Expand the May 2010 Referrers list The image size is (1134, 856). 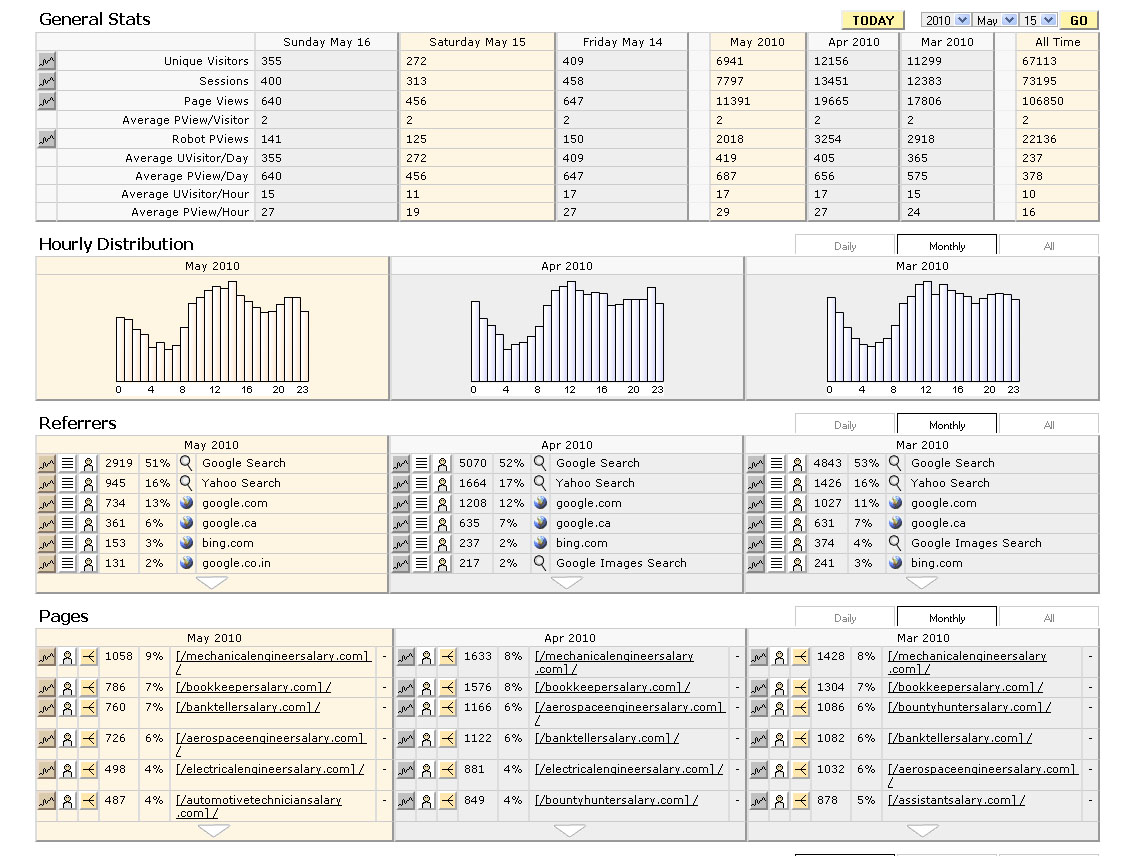pos(212,583)
